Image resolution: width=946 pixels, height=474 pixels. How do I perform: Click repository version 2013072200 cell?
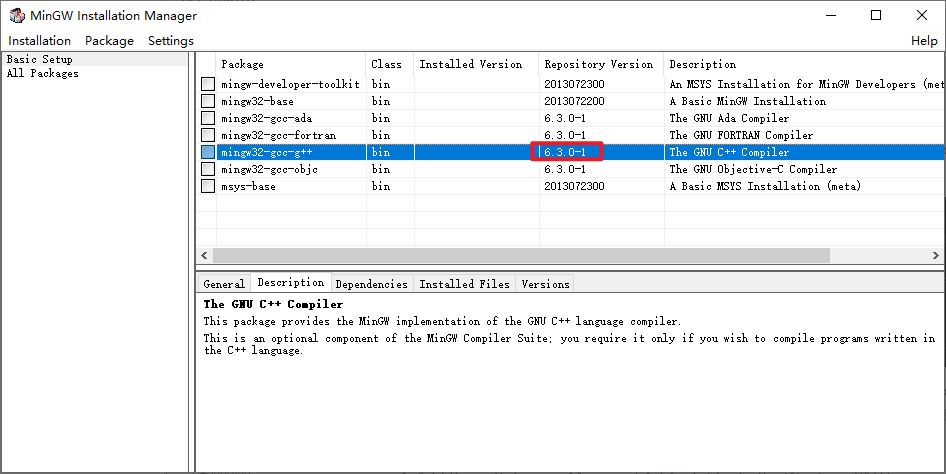[574, 101]
